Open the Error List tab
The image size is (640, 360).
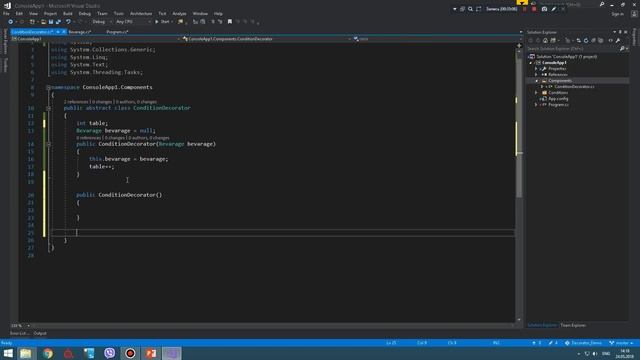[x=19, y=333]
